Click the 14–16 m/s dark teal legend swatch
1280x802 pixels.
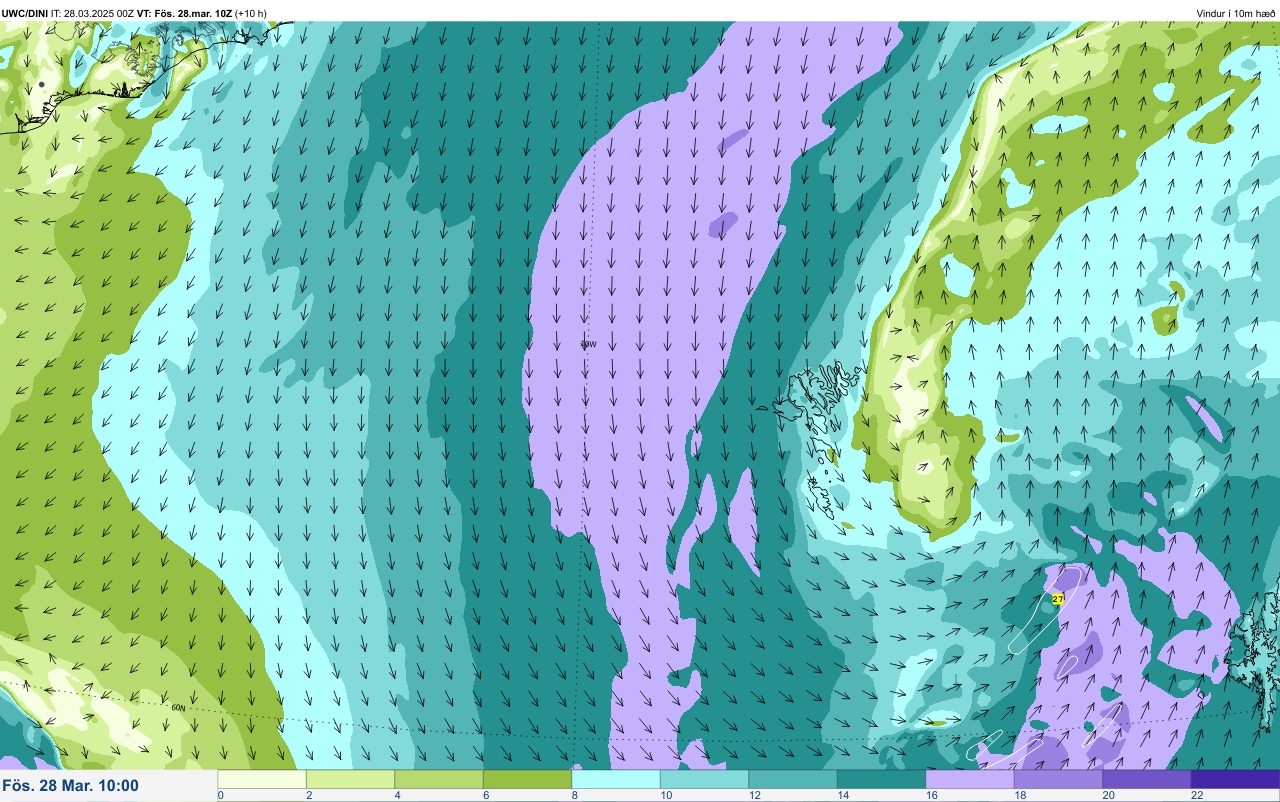coord(881,779)
